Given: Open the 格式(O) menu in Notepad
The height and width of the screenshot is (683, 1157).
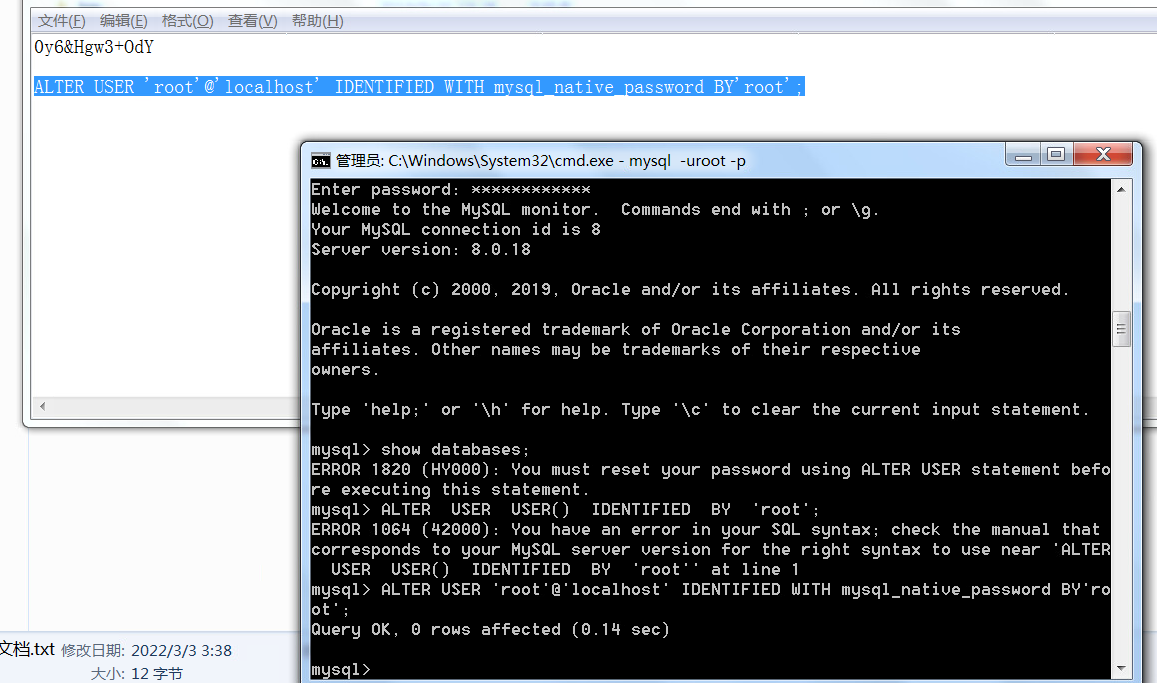Looking at the screenshot, I should (187, 21).
